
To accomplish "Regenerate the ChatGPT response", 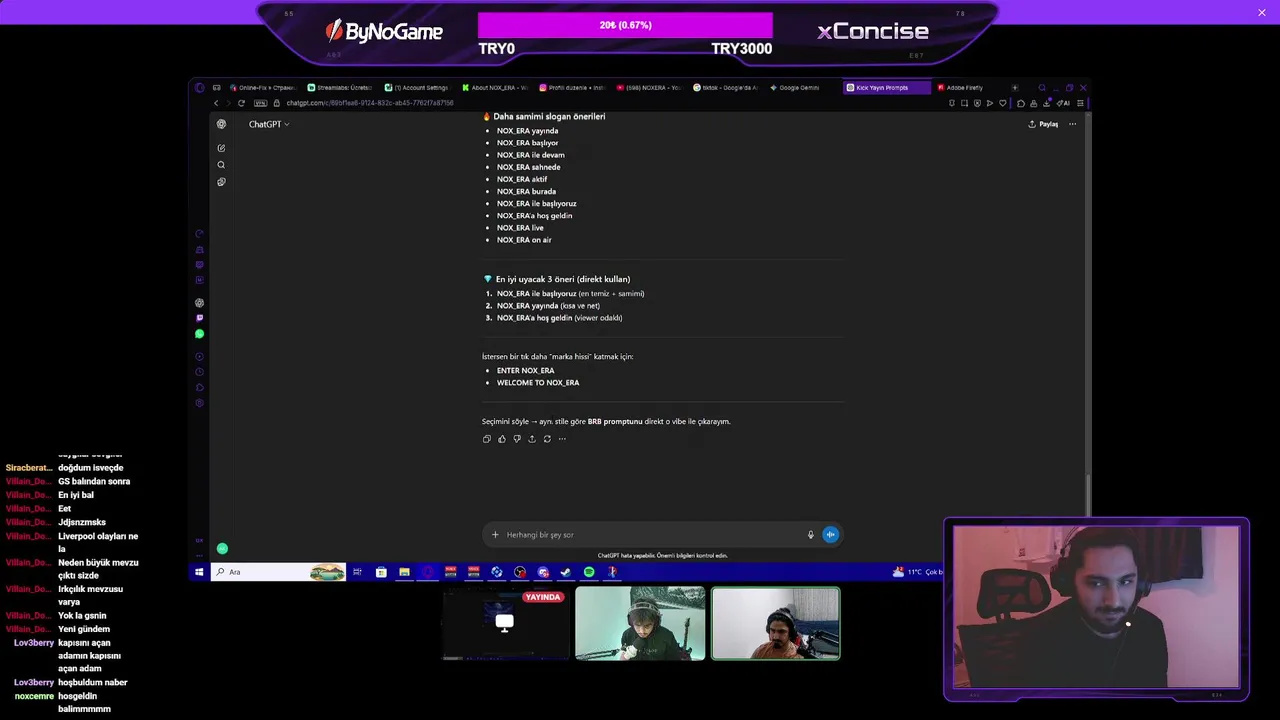I will point(547,439).
